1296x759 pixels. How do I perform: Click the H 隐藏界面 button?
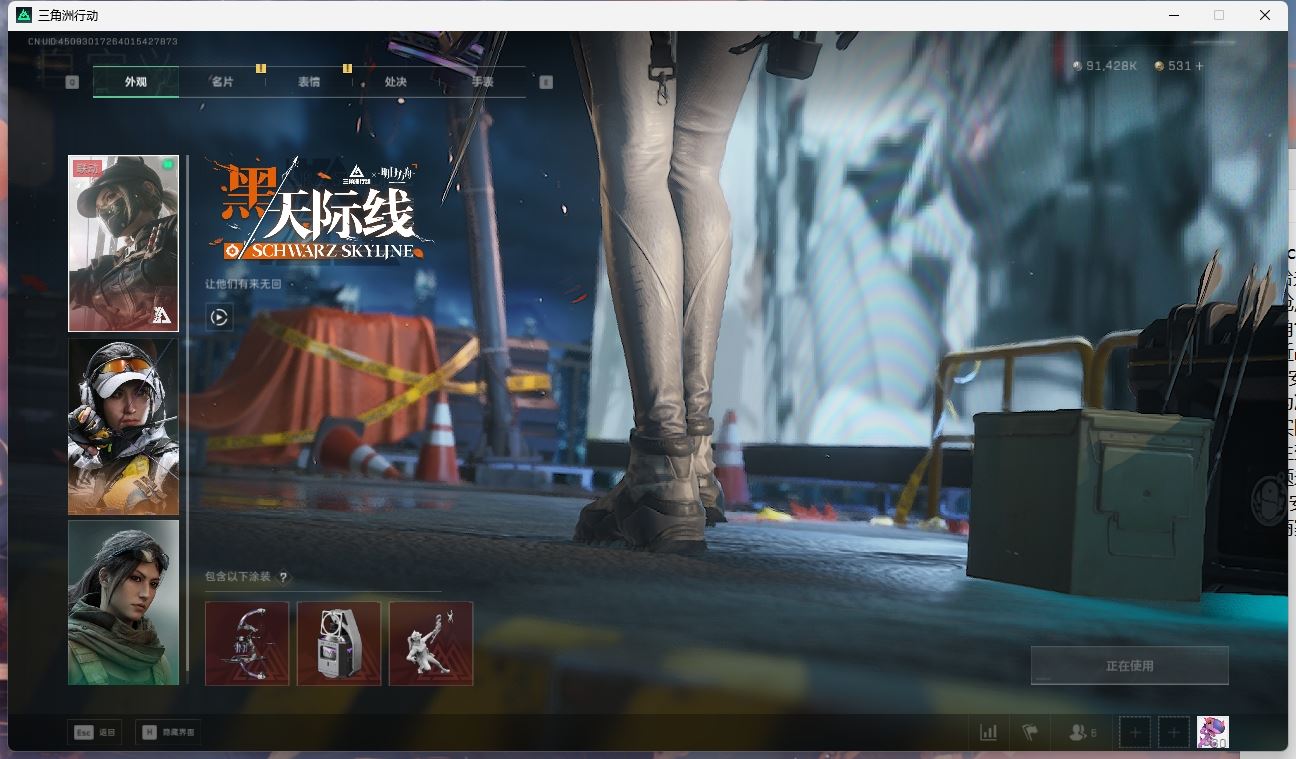coord(167,732)
